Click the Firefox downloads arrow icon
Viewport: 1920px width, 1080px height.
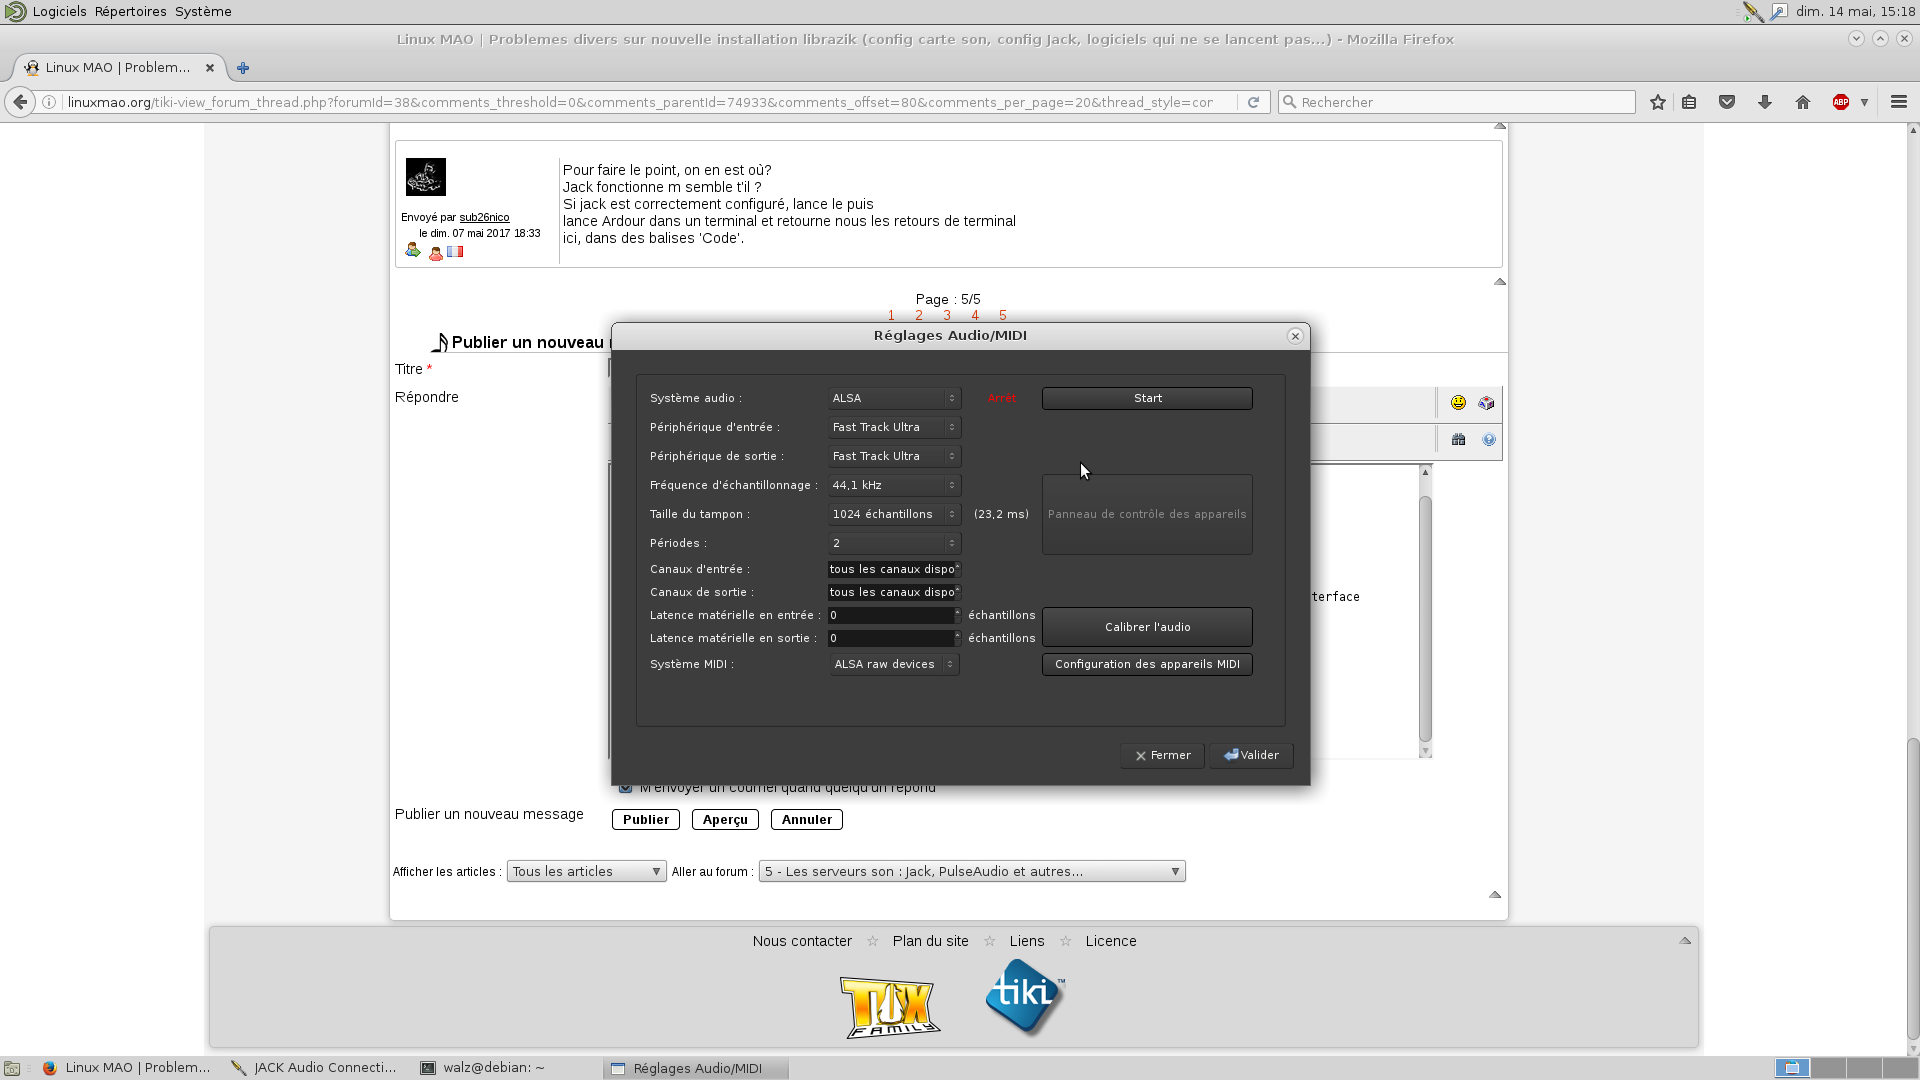click(x=1765, y=102)
